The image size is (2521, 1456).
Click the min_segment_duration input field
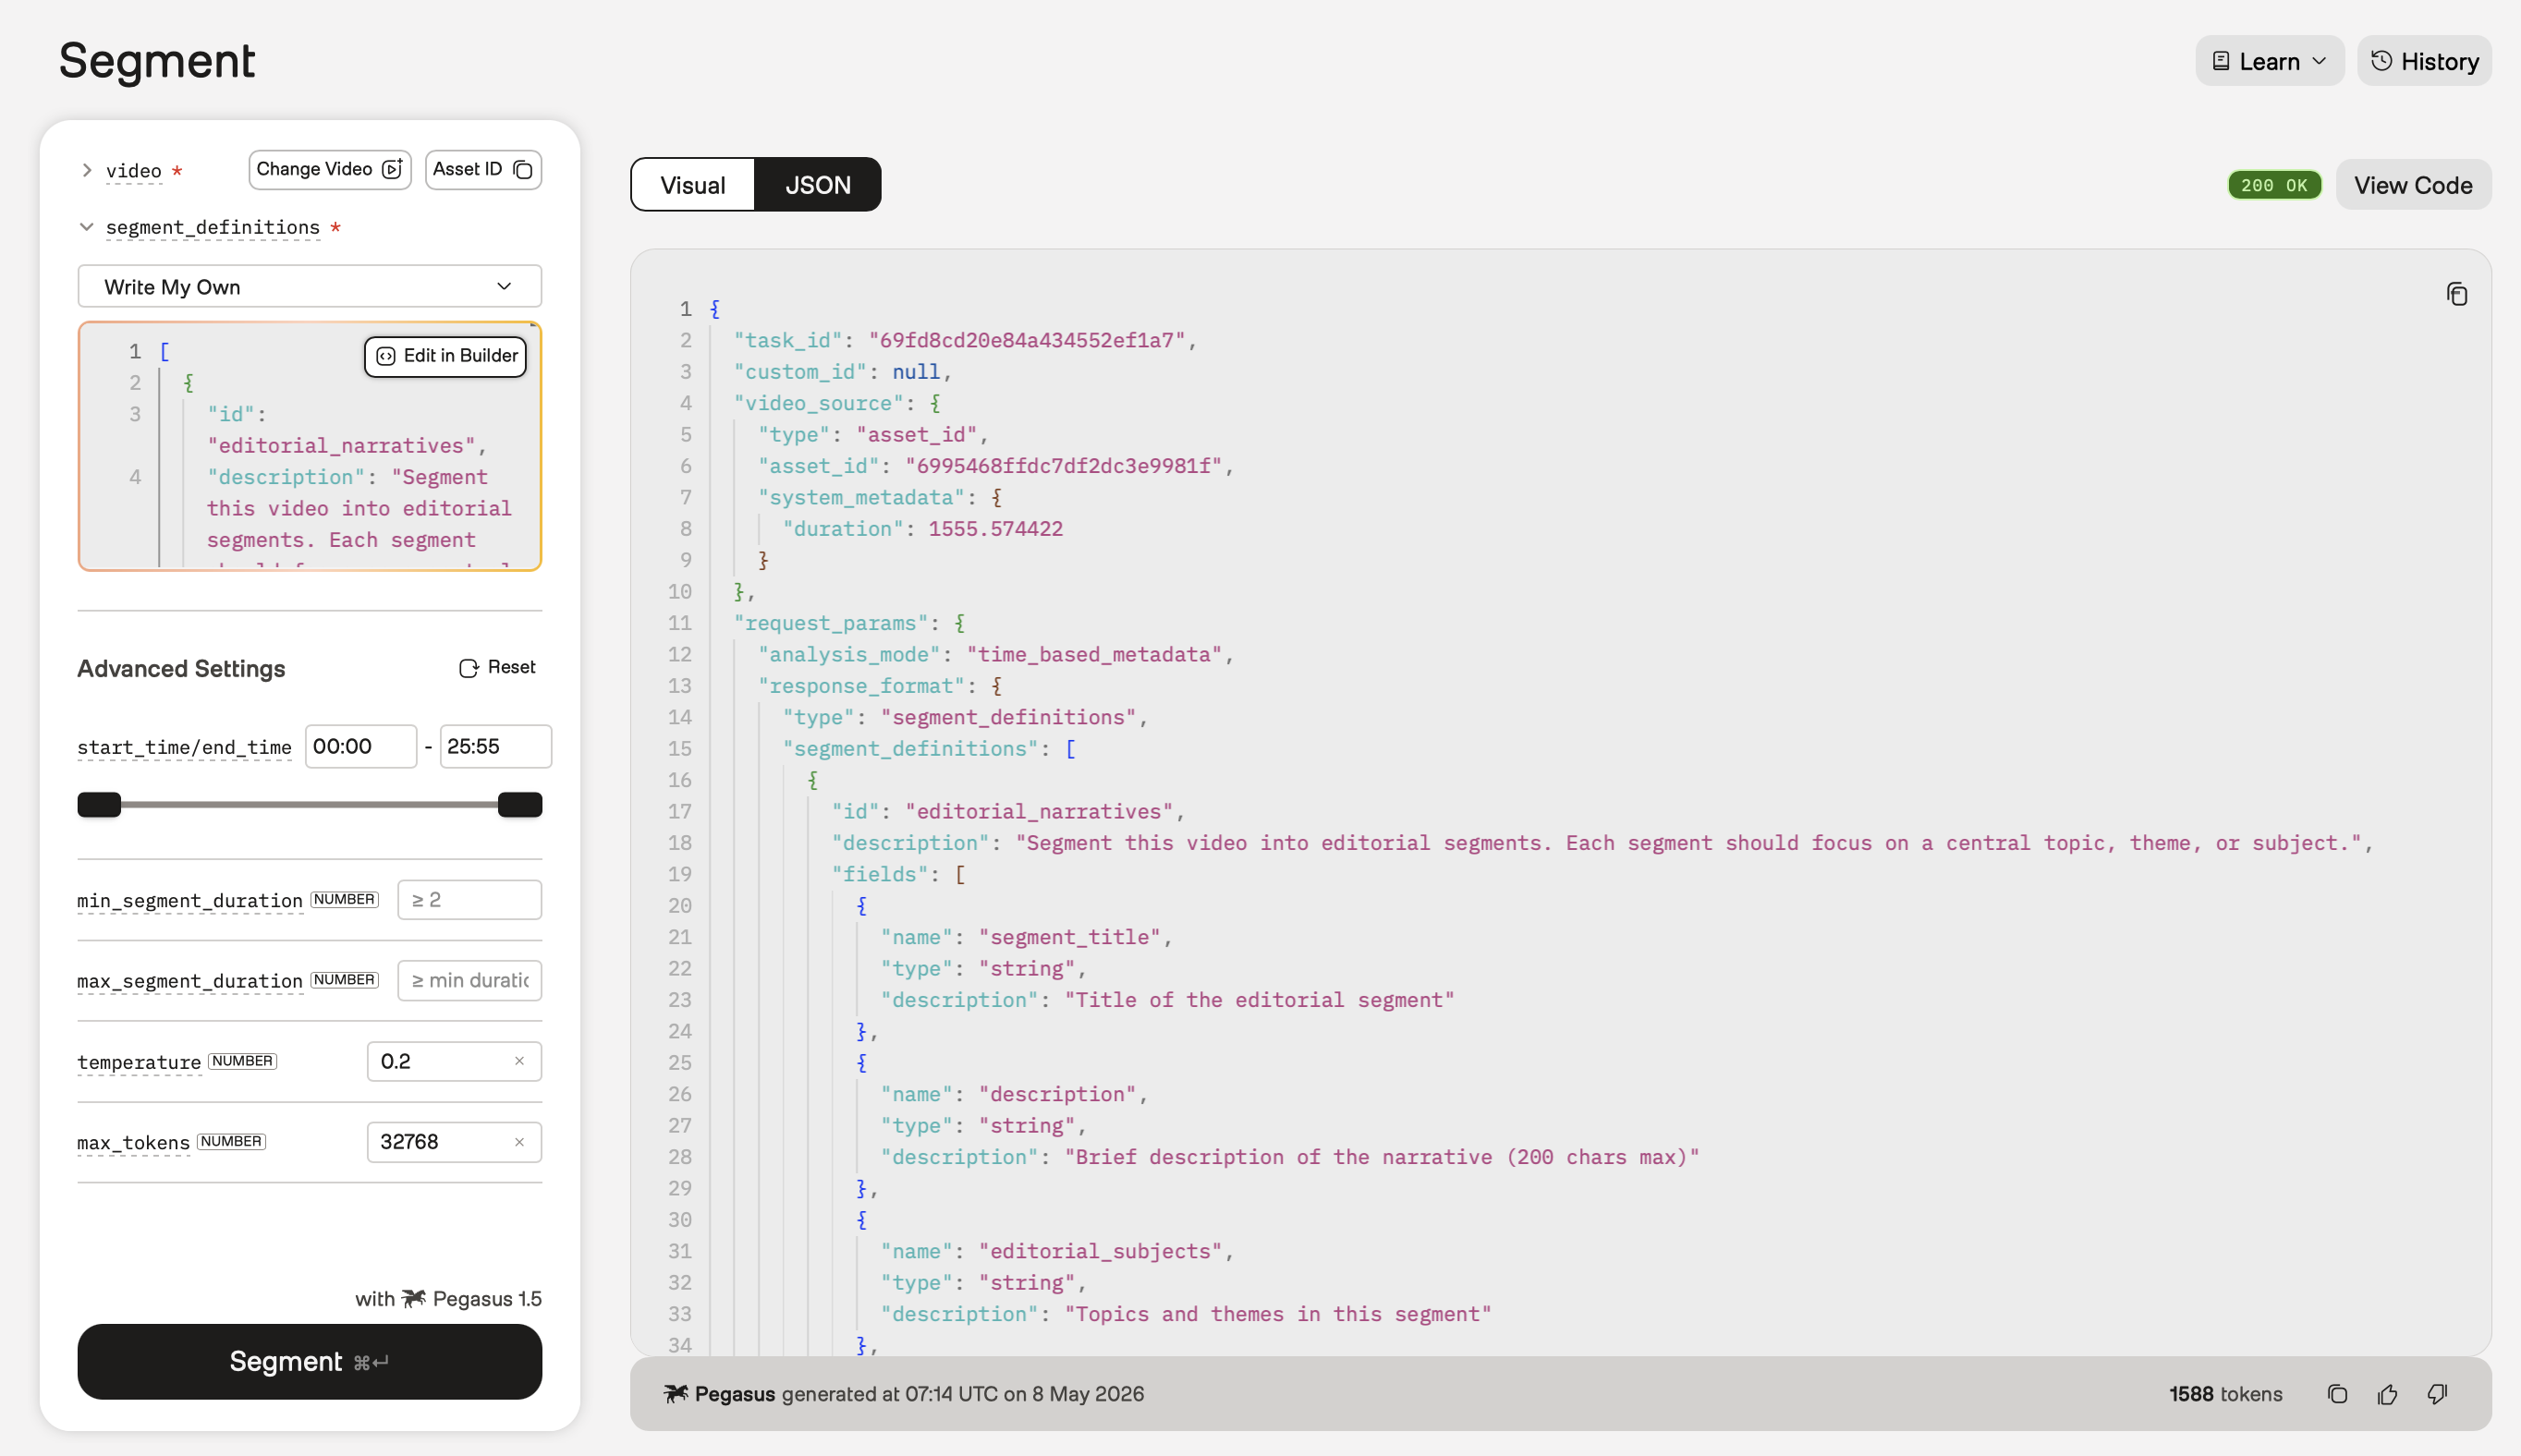[469, 899]
